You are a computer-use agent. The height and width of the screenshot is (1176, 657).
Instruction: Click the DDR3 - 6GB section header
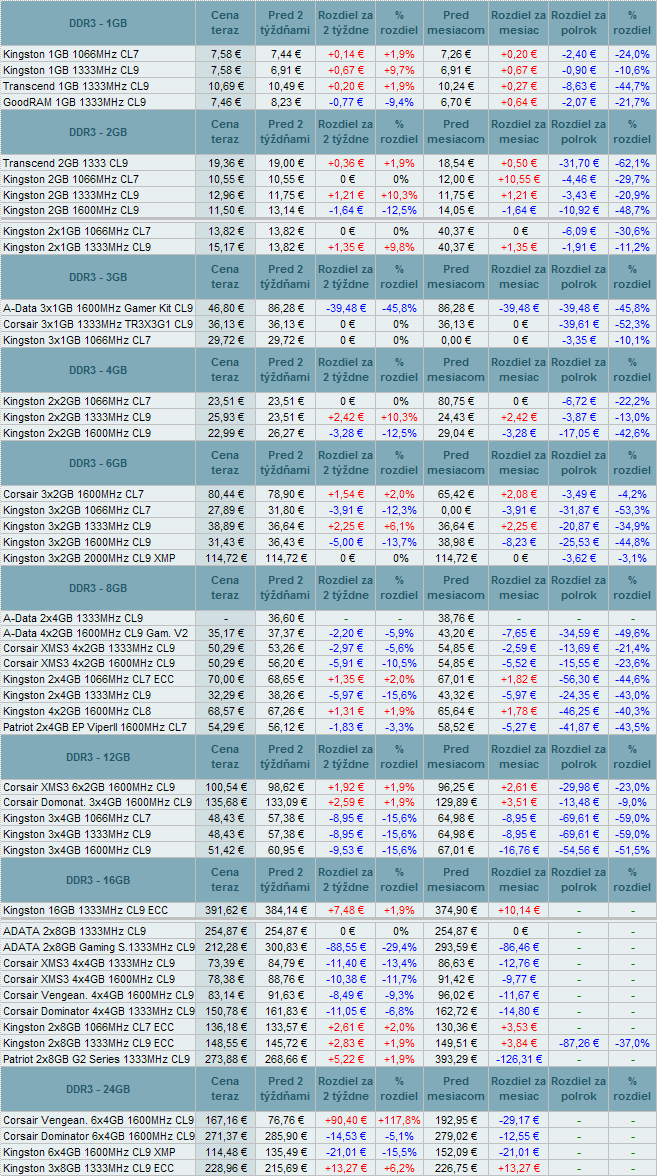(x=97, y=463)
